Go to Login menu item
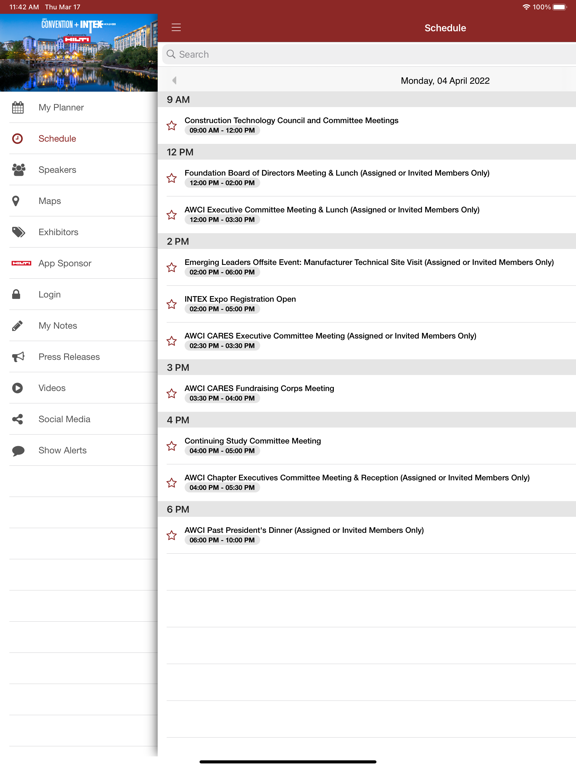 coord(78,294)
